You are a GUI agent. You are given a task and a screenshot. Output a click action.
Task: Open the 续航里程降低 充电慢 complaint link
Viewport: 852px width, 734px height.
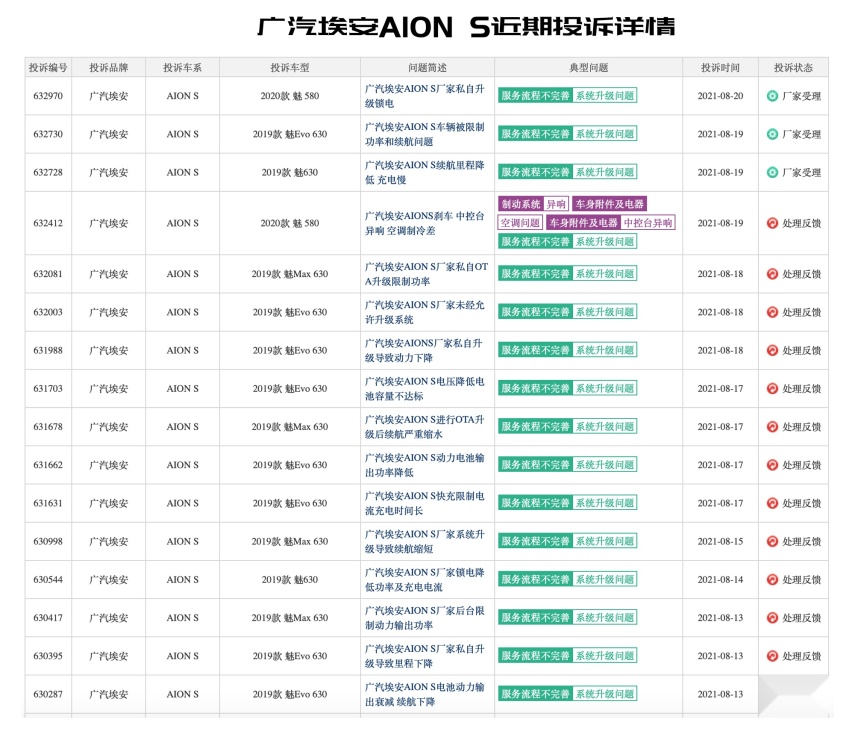coord(424,172)
